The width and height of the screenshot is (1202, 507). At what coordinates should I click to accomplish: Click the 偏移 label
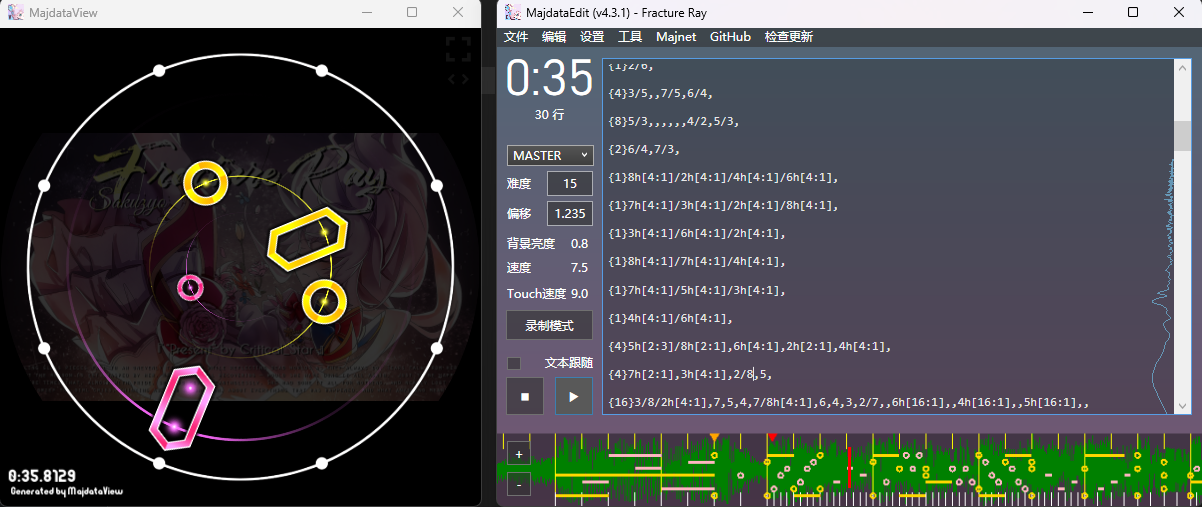click(519, 214)
